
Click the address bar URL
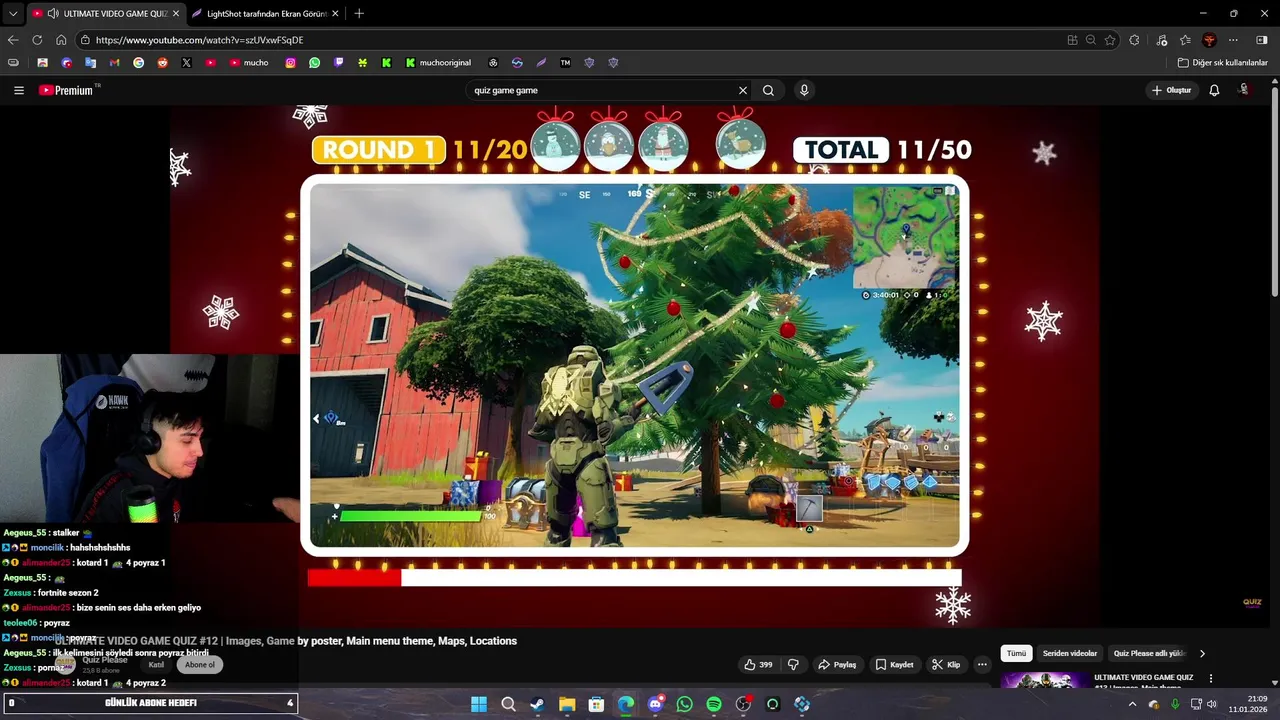click(200, 40)
